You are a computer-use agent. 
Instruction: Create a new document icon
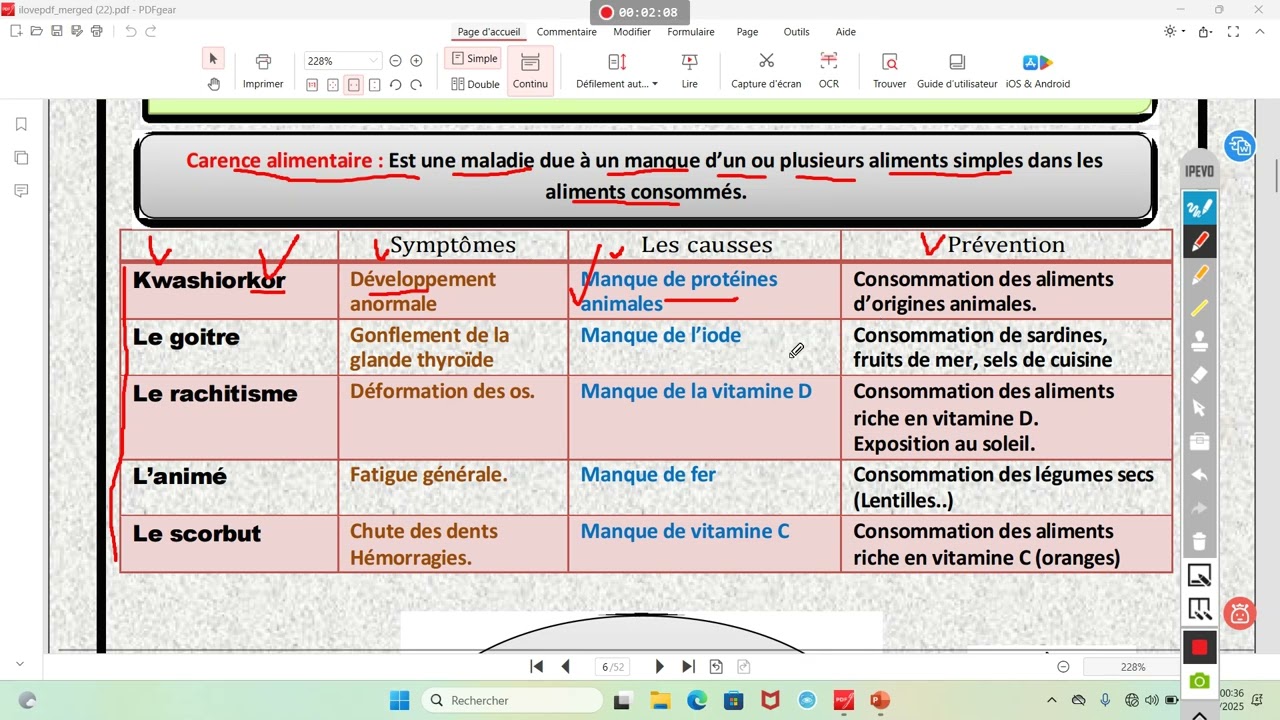pos(16,31)
